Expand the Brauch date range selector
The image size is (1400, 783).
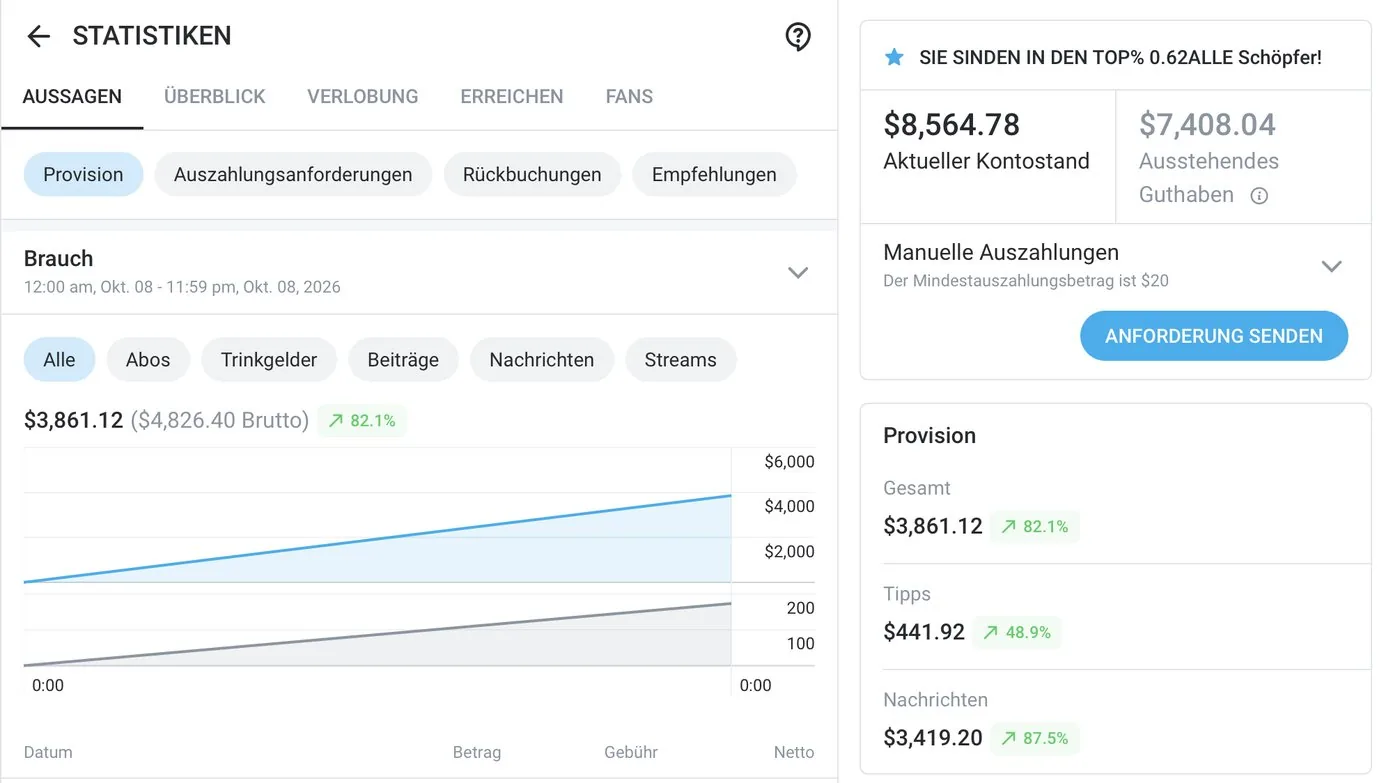point(797,272)
